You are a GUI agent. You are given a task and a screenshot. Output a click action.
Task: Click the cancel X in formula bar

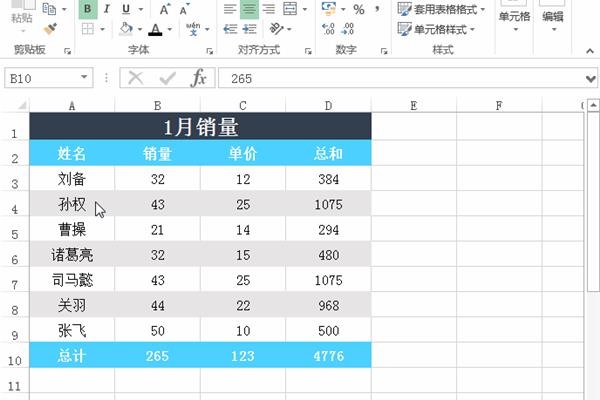click(135, 78)
